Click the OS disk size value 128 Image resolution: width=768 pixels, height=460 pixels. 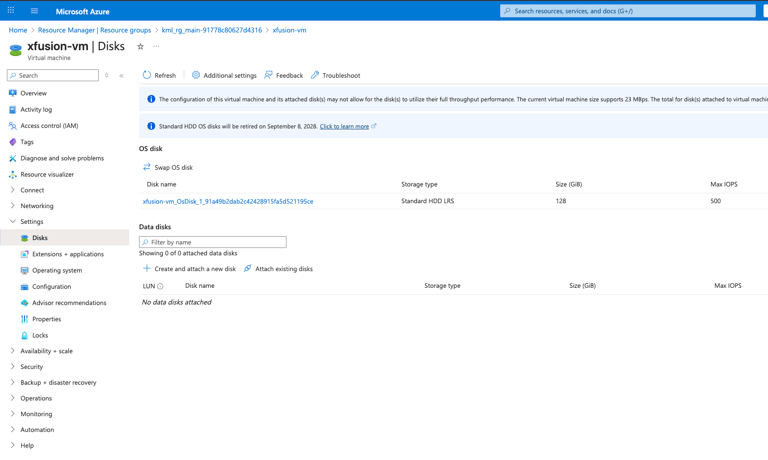(561, 201)
